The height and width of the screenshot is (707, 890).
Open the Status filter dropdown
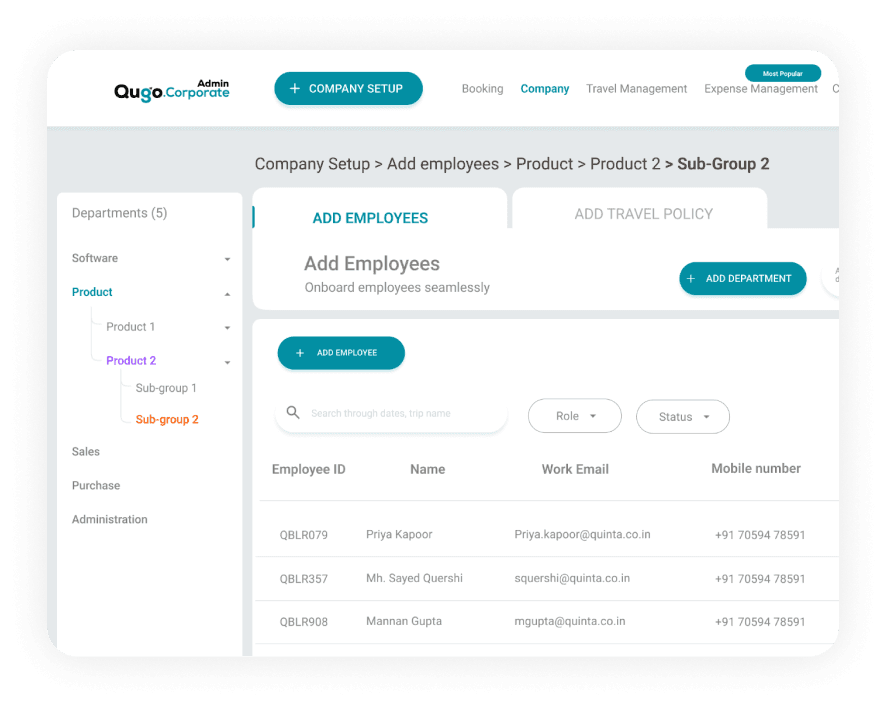[x=683, y=417]
